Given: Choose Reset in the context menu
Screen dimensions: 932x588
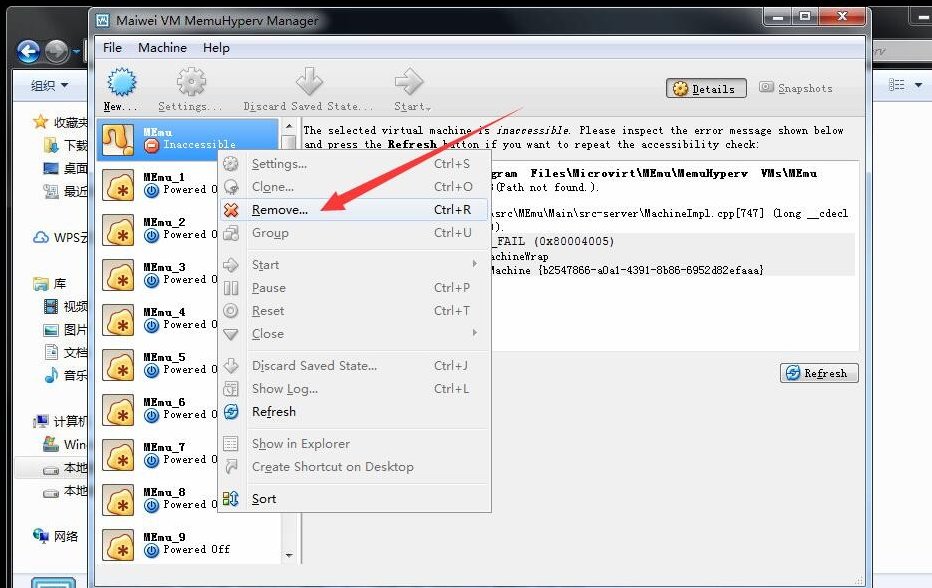Looking at the screenshot, I should (354, 311).
